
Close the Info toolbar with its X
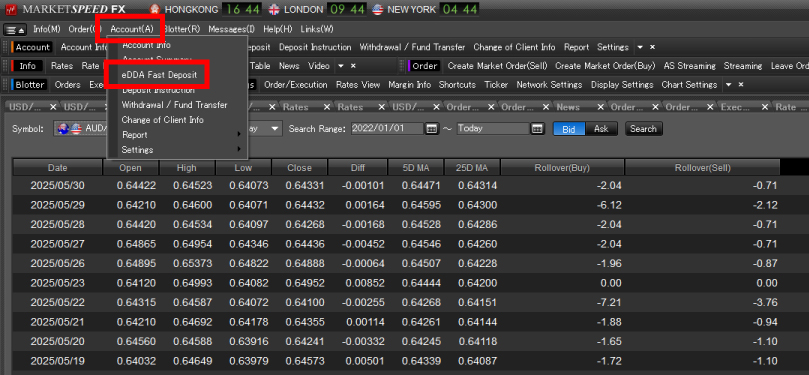pos(353,66)
